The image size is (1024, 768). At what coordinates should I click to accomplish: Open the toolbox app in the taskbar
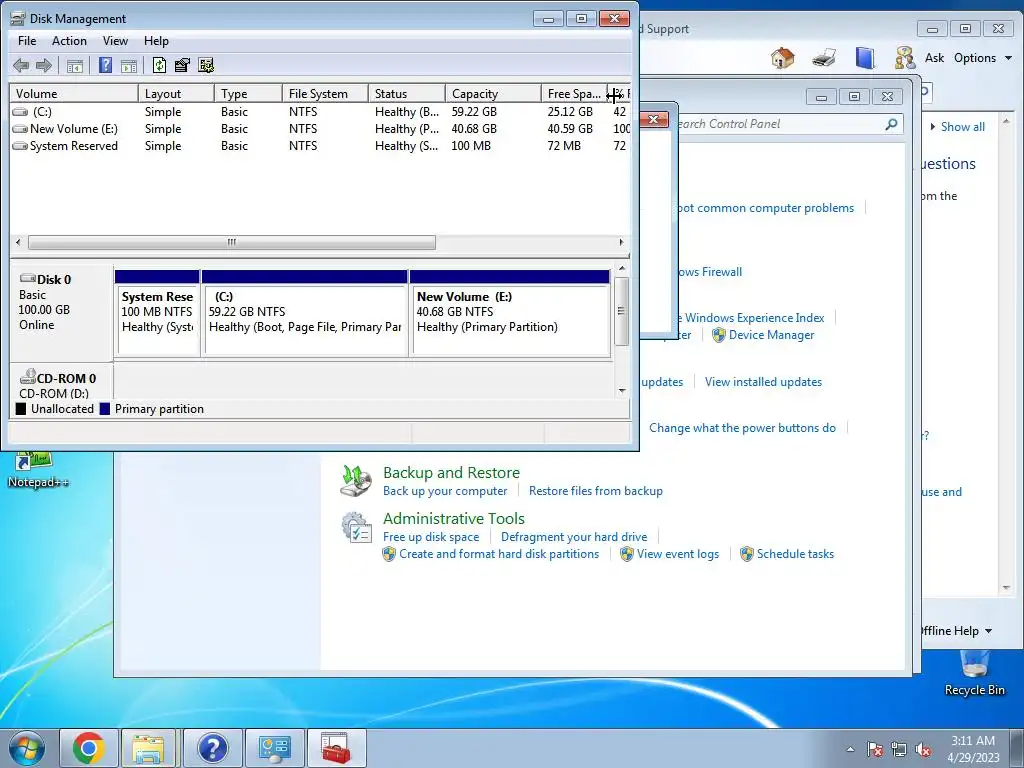336,748
